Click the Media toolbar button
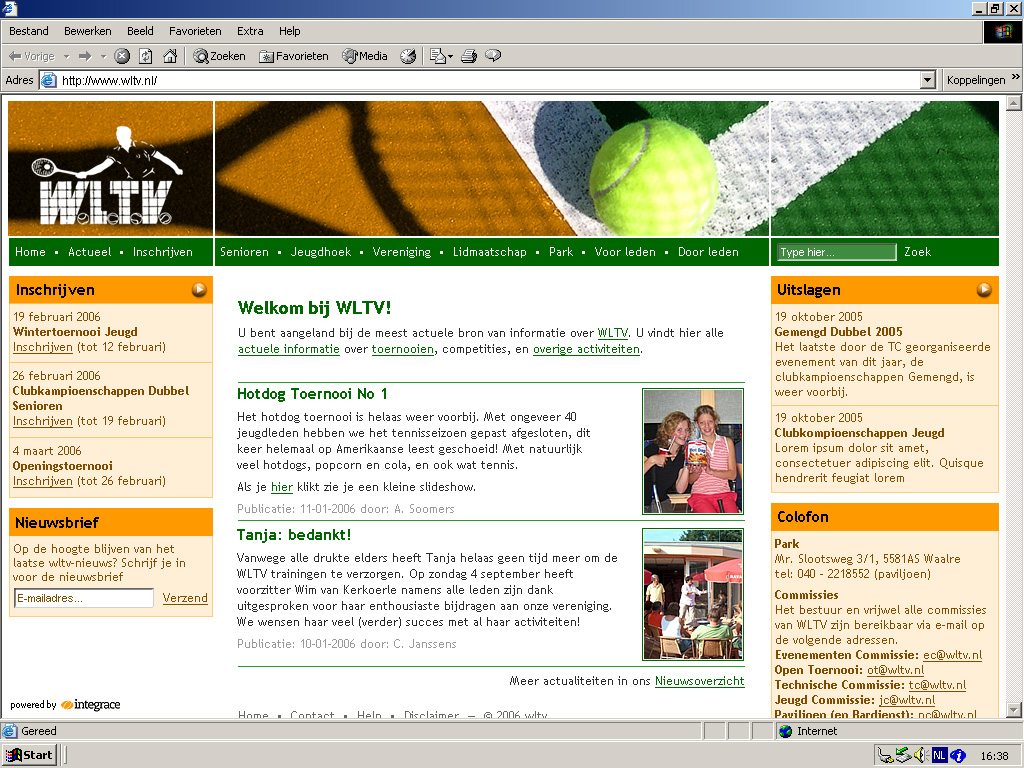Viewport: 1024px width, 768px height. coord(365,56)
